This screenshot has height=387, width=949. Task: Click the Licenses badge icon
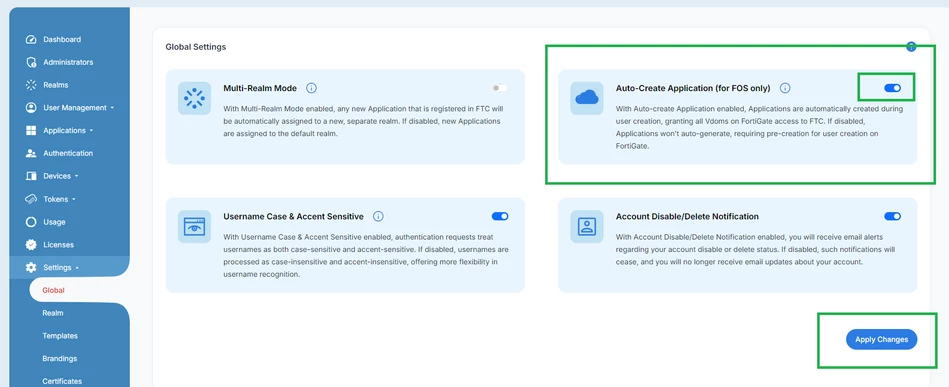point(31,245)
